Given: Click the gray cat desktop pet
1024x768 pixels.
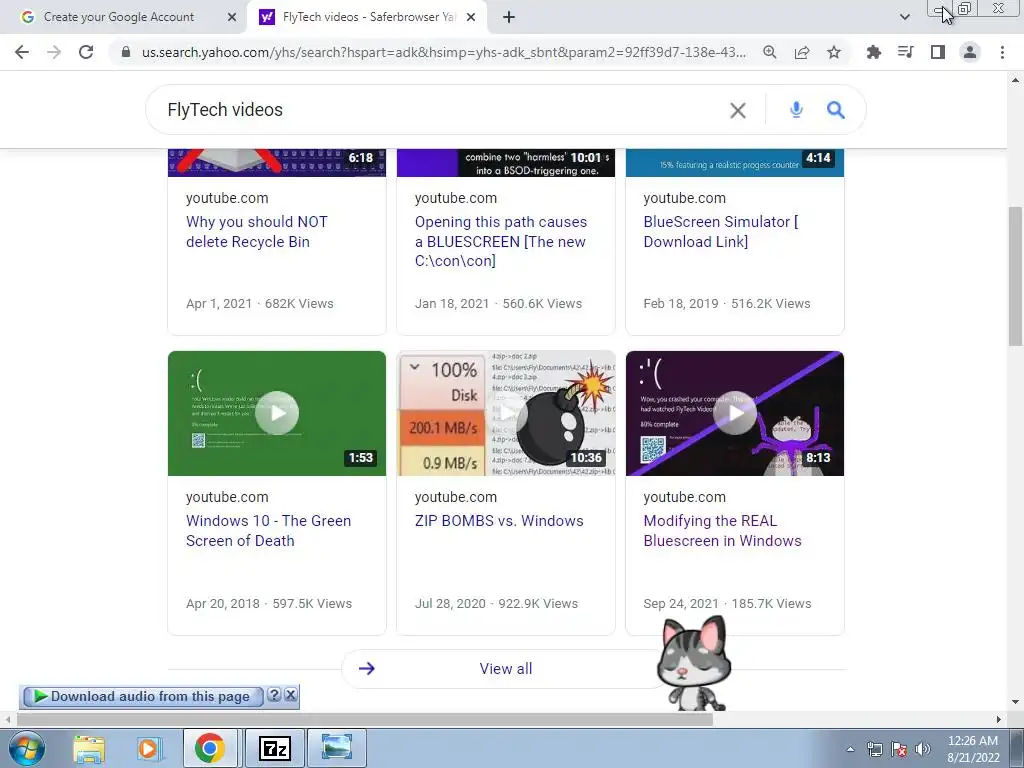Looking at the screenshot, I should click(x=692, y=663).
